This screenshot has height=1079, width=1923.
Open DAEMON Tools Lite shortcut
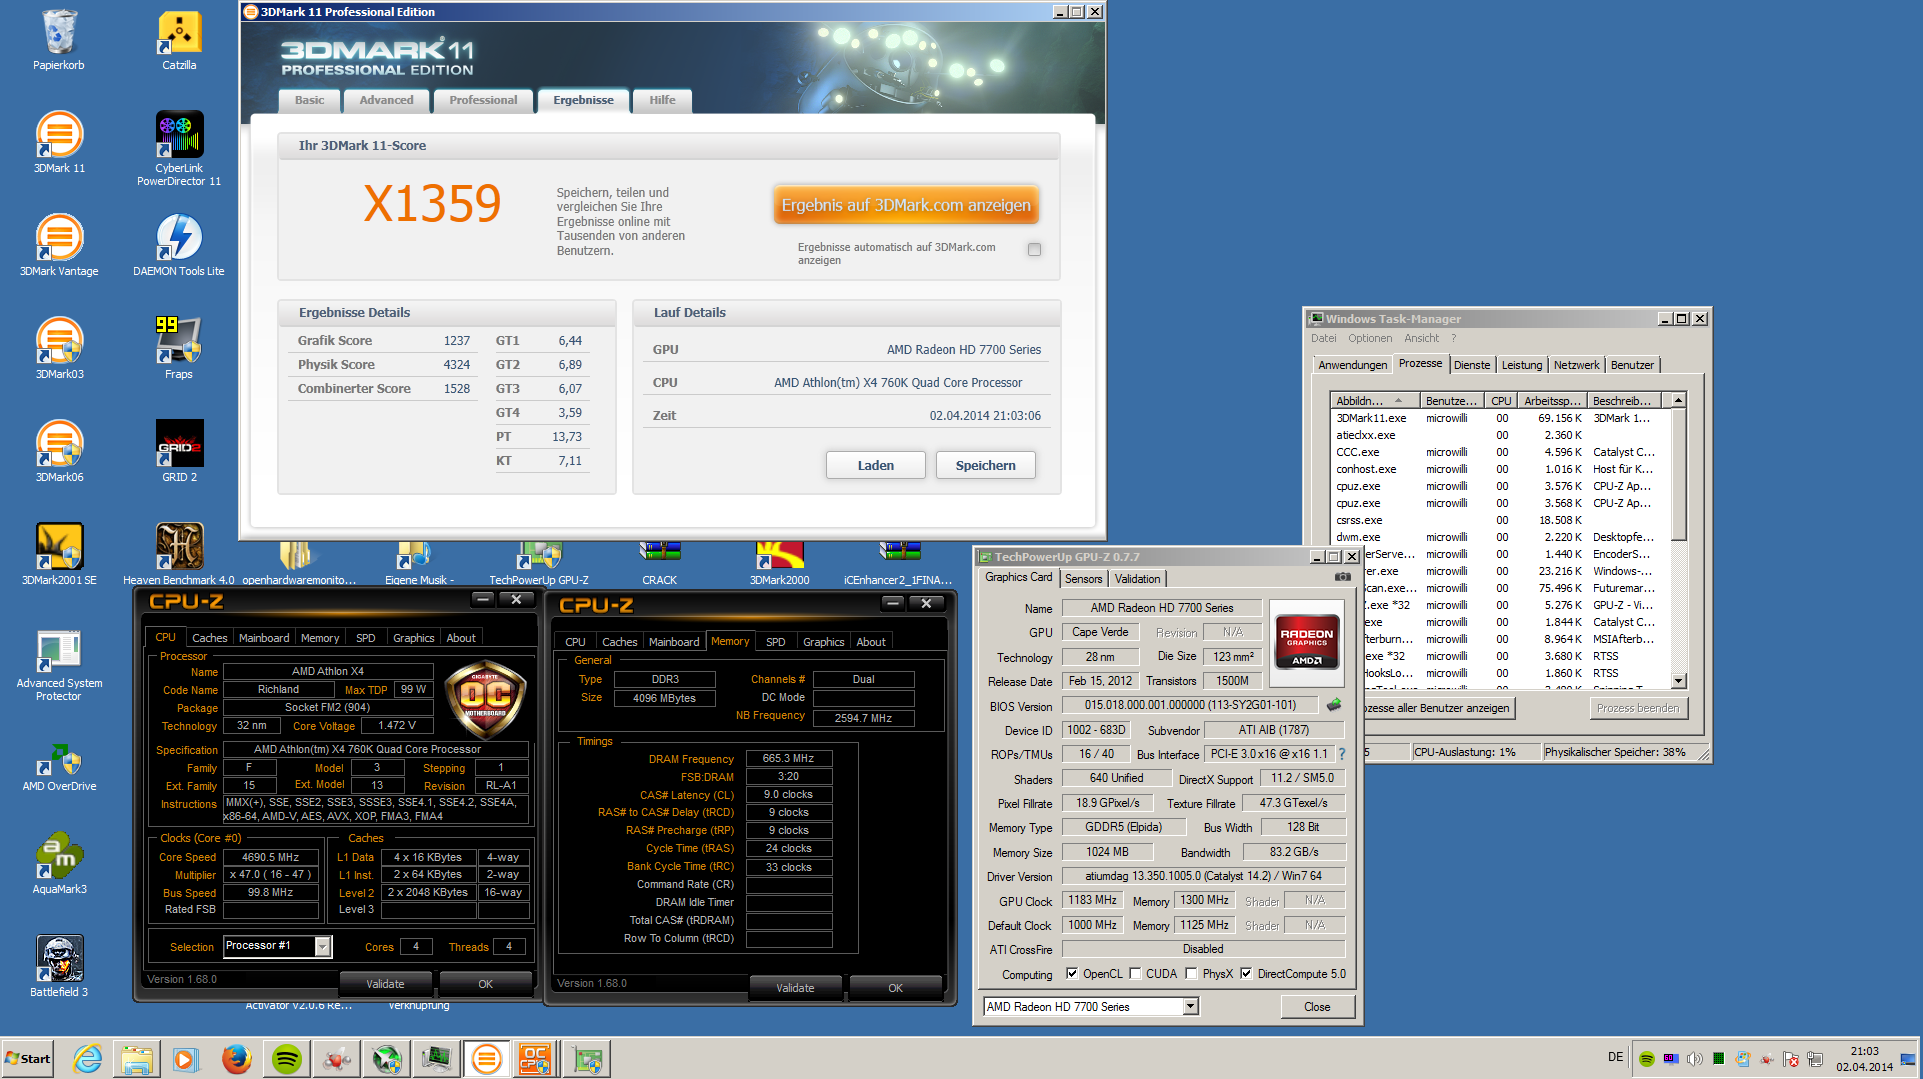click(x=179, y=246)
